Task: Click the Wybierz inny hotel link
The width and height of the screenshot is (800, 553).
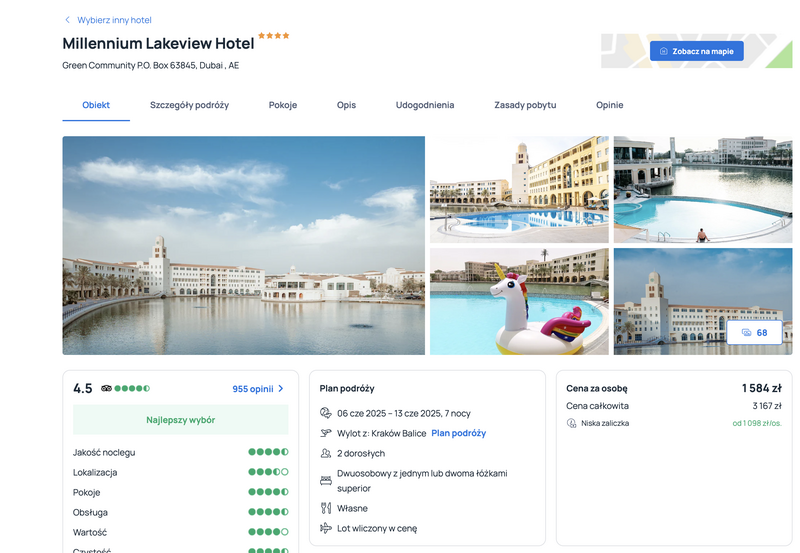Action: coord(114,20)
